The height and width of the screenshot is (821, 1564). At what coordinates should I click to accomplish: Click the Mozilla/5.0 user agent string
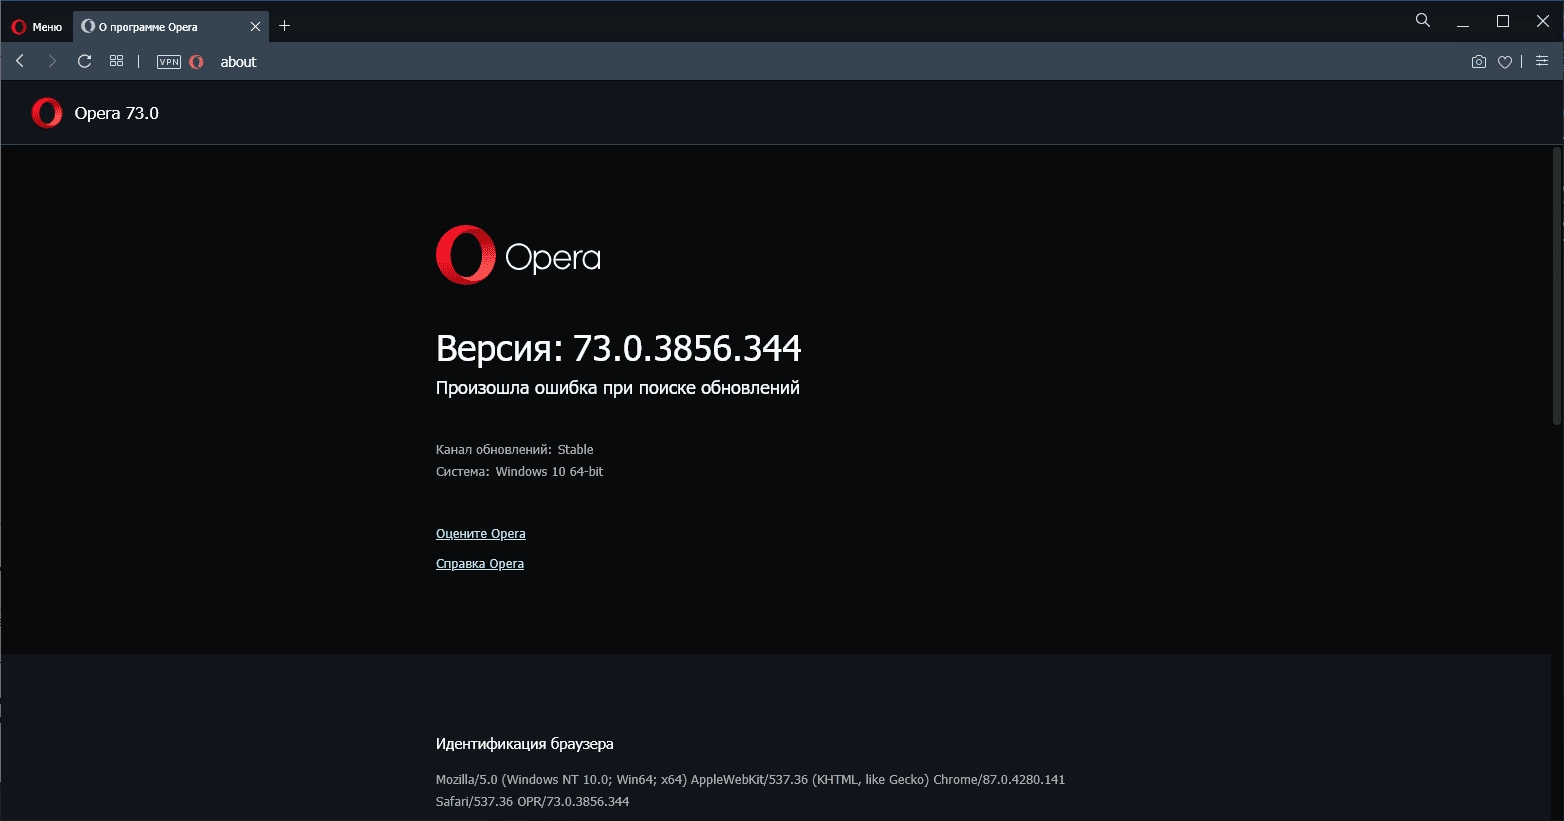coord(750,790)
